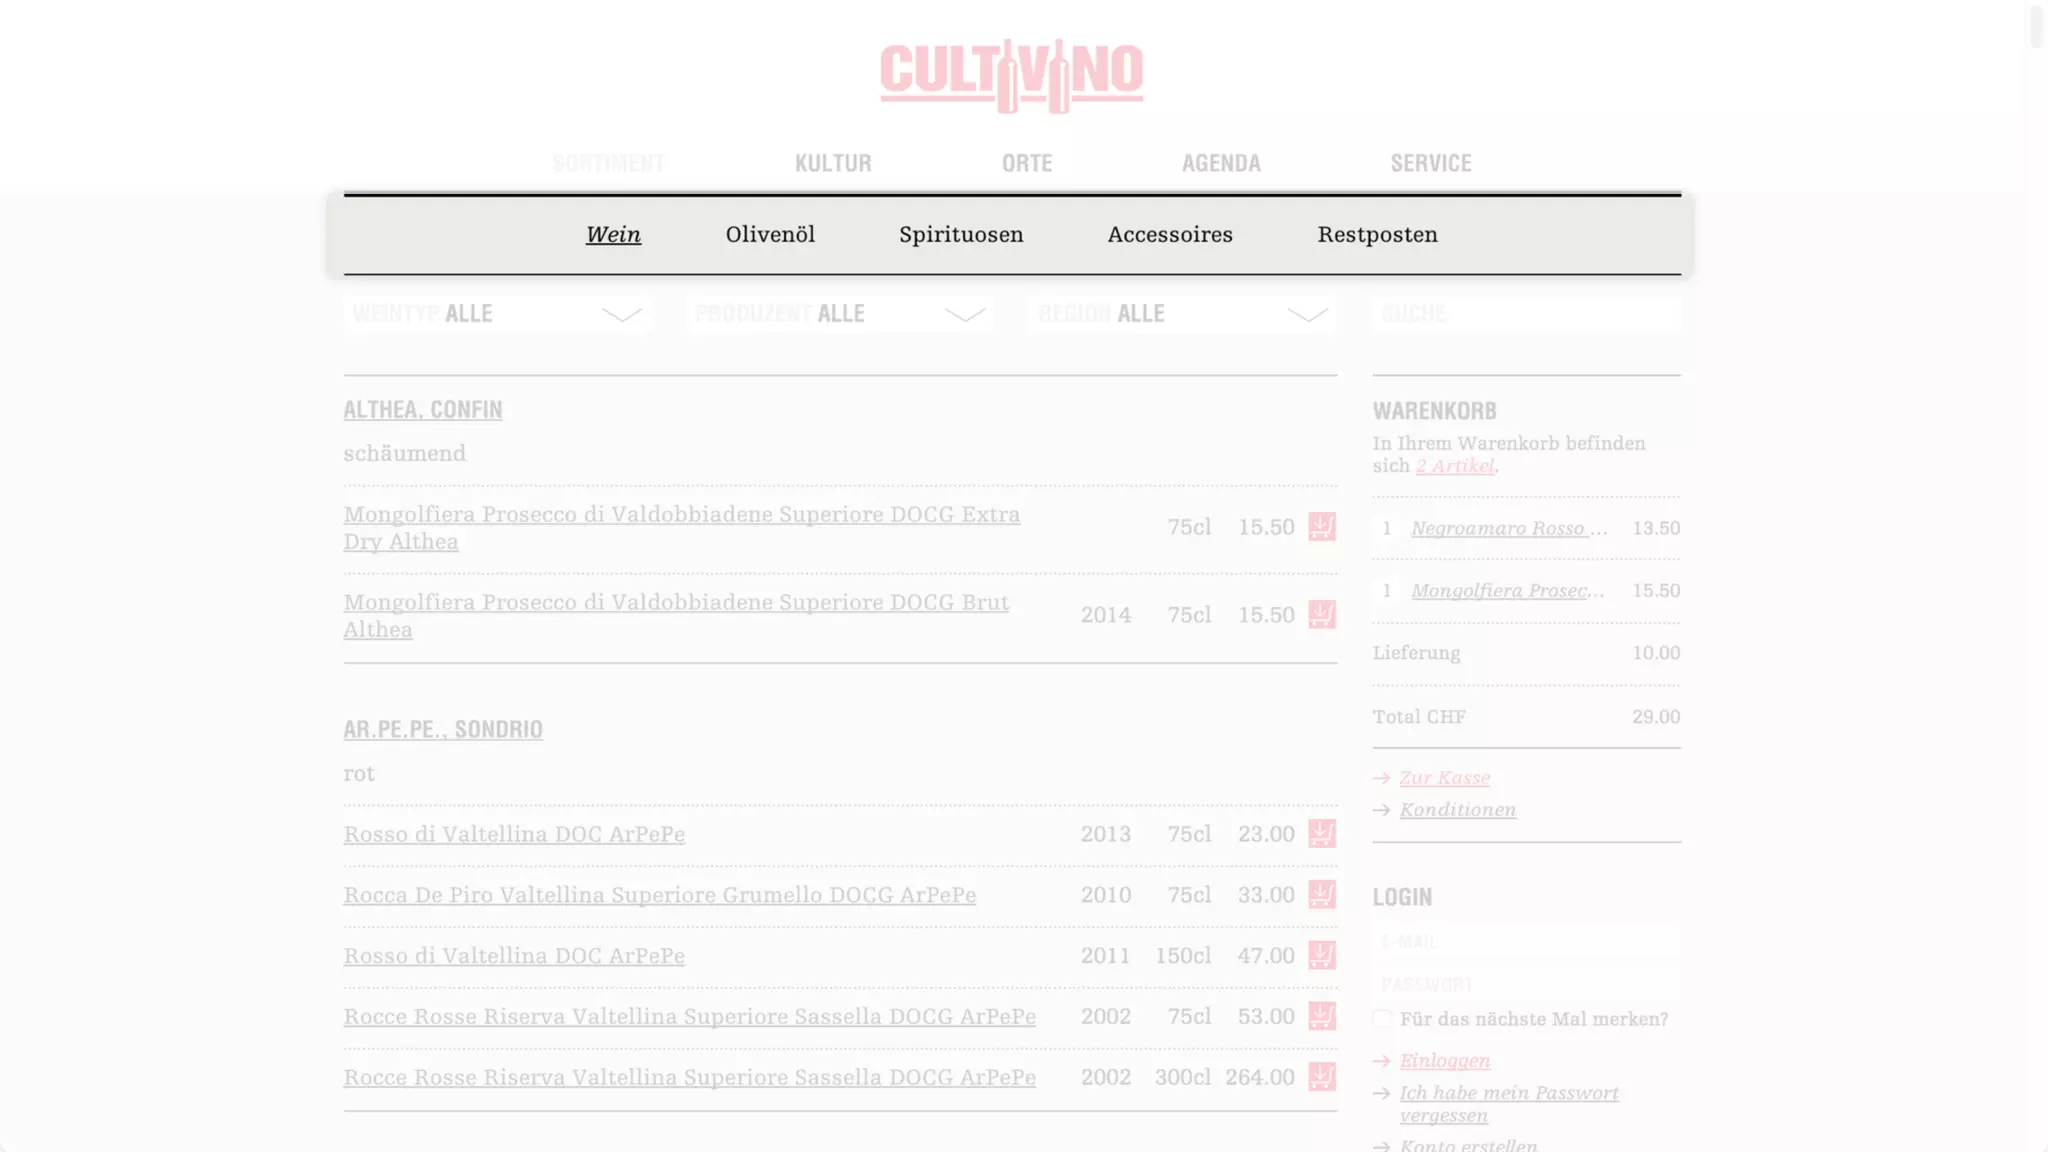This screenshot has width=2048, height=1152.
Task: Select the Spirituosen category
Action: pos(960,235)
